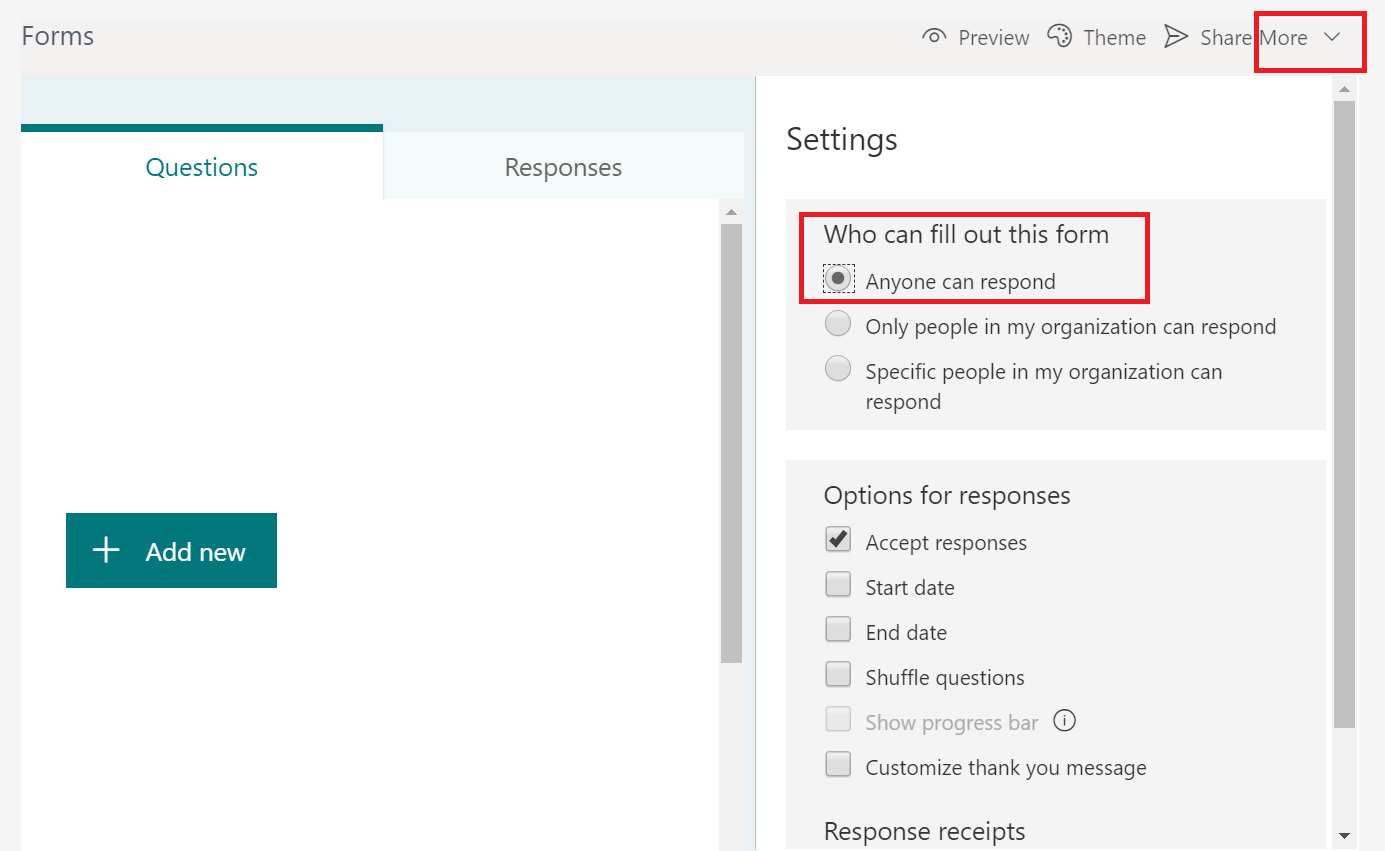Viewport: 1385px width, 851px height.
Task: Uncheck Accept responses
Action: click(x=838, y=539)
